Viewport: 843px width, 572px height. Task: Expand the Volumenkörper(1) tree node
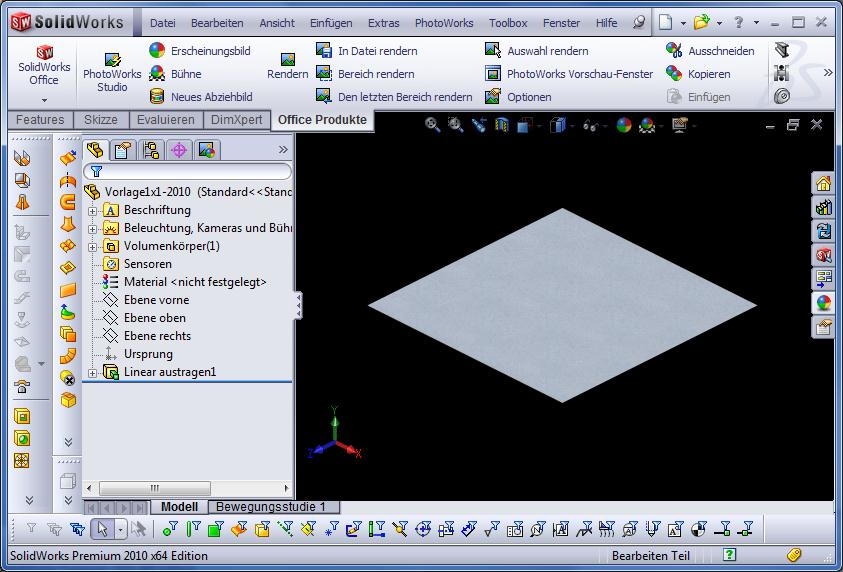(x=93, y=247)
